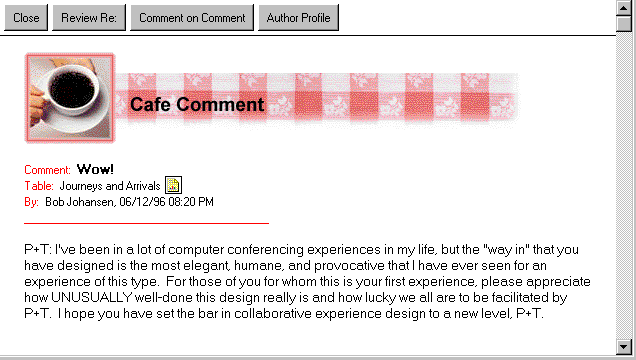
Task: Click the coffee cup picture
Action: (x=70, y=98)
